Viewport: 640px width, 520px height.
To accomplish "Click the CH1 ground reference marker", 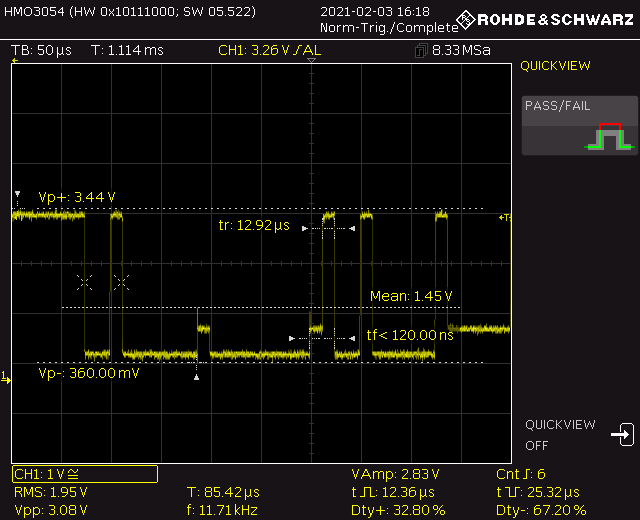I will tap(6, 378).
